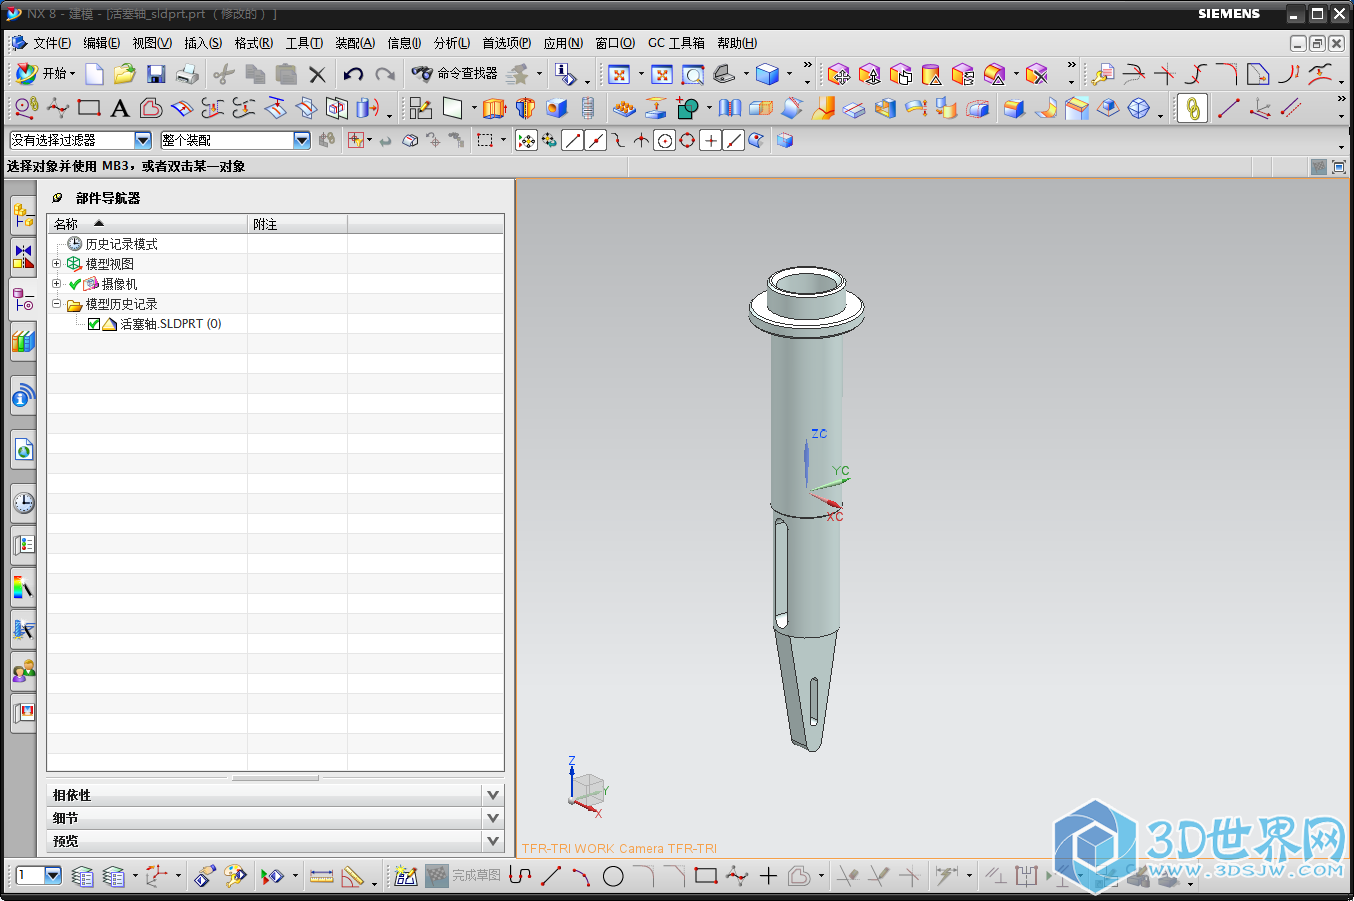Image resolution: width=1354 pixels, height=901 pixels.
Task: Undo the last action
Action: (353, 74)
